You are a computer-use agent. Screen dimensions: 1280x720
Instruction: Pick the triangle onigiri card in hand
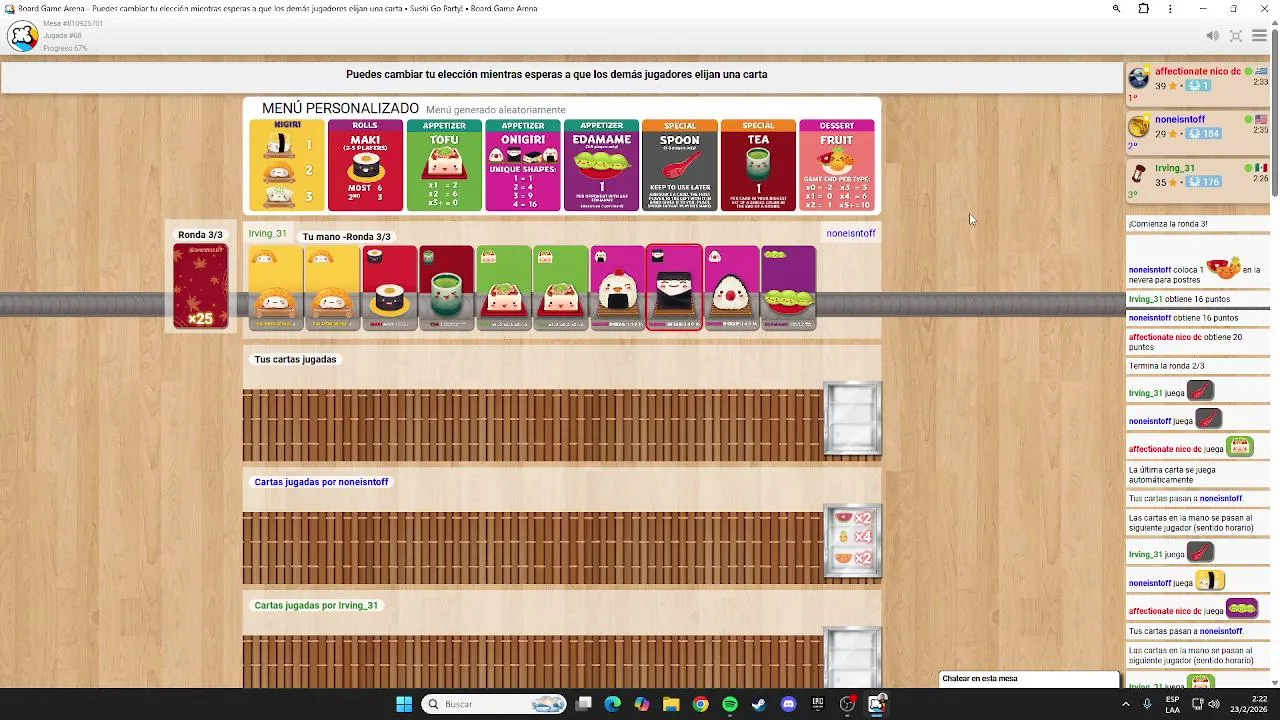(x=731, y=287)
